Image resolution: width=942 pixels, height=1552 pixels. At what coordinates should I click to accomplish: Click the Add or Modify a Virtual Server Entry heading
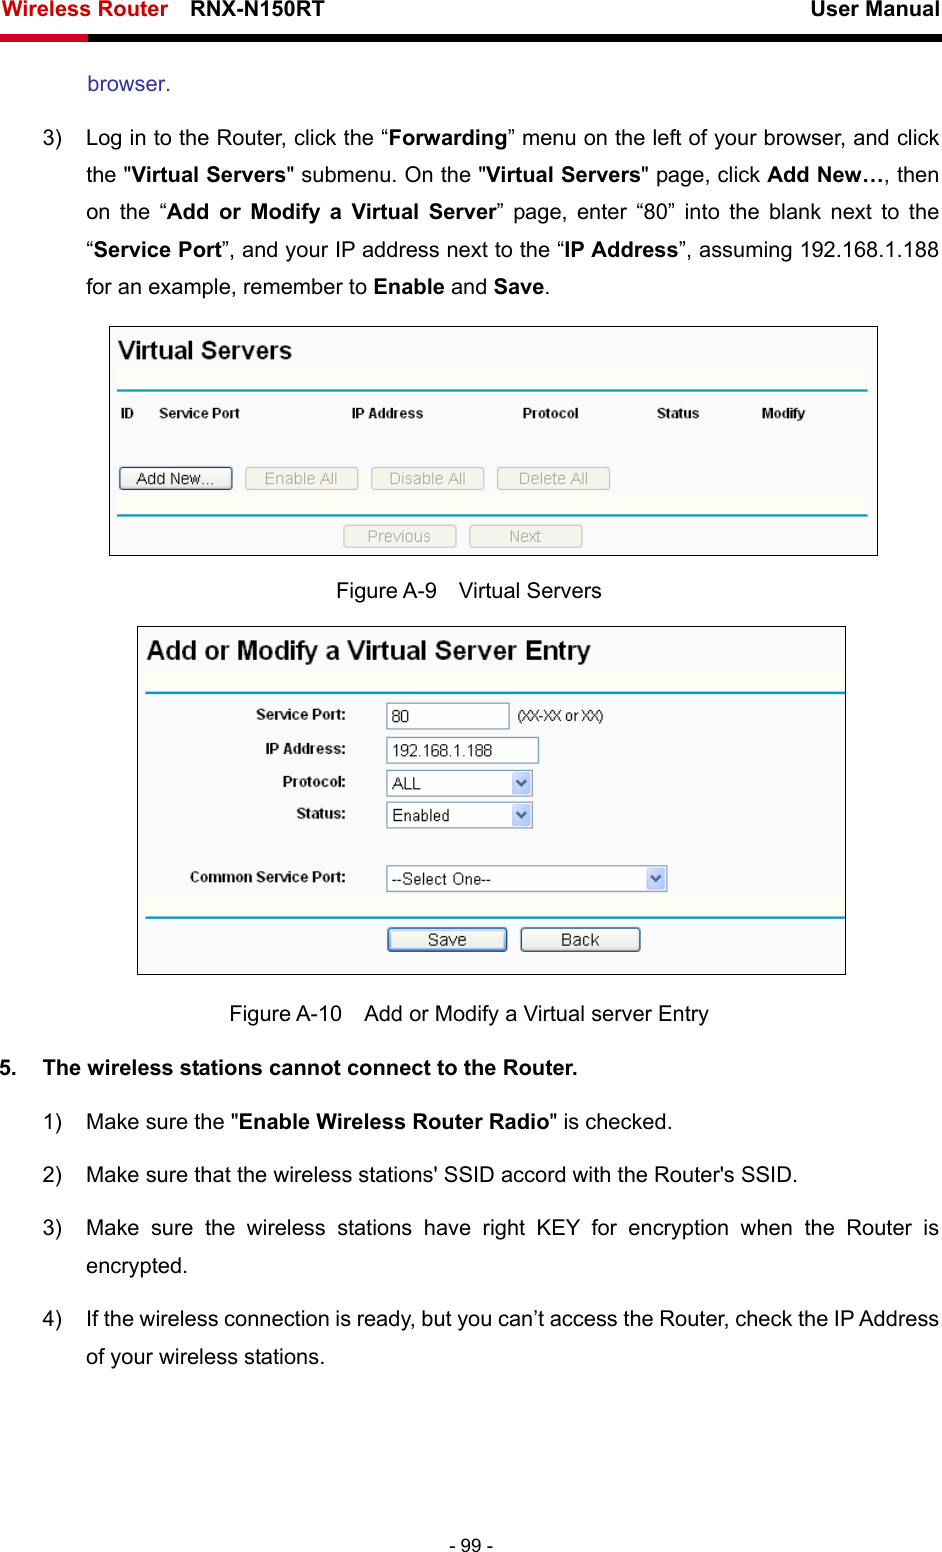[x=368, y=651]
